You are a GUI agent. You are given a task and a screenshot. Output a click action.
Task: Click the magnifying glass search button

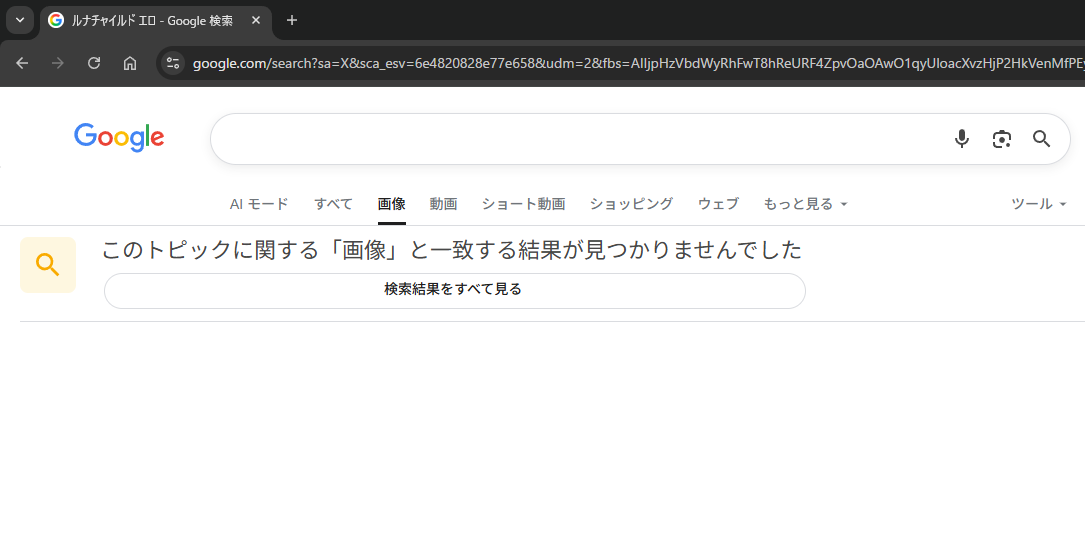(1041, 139)
